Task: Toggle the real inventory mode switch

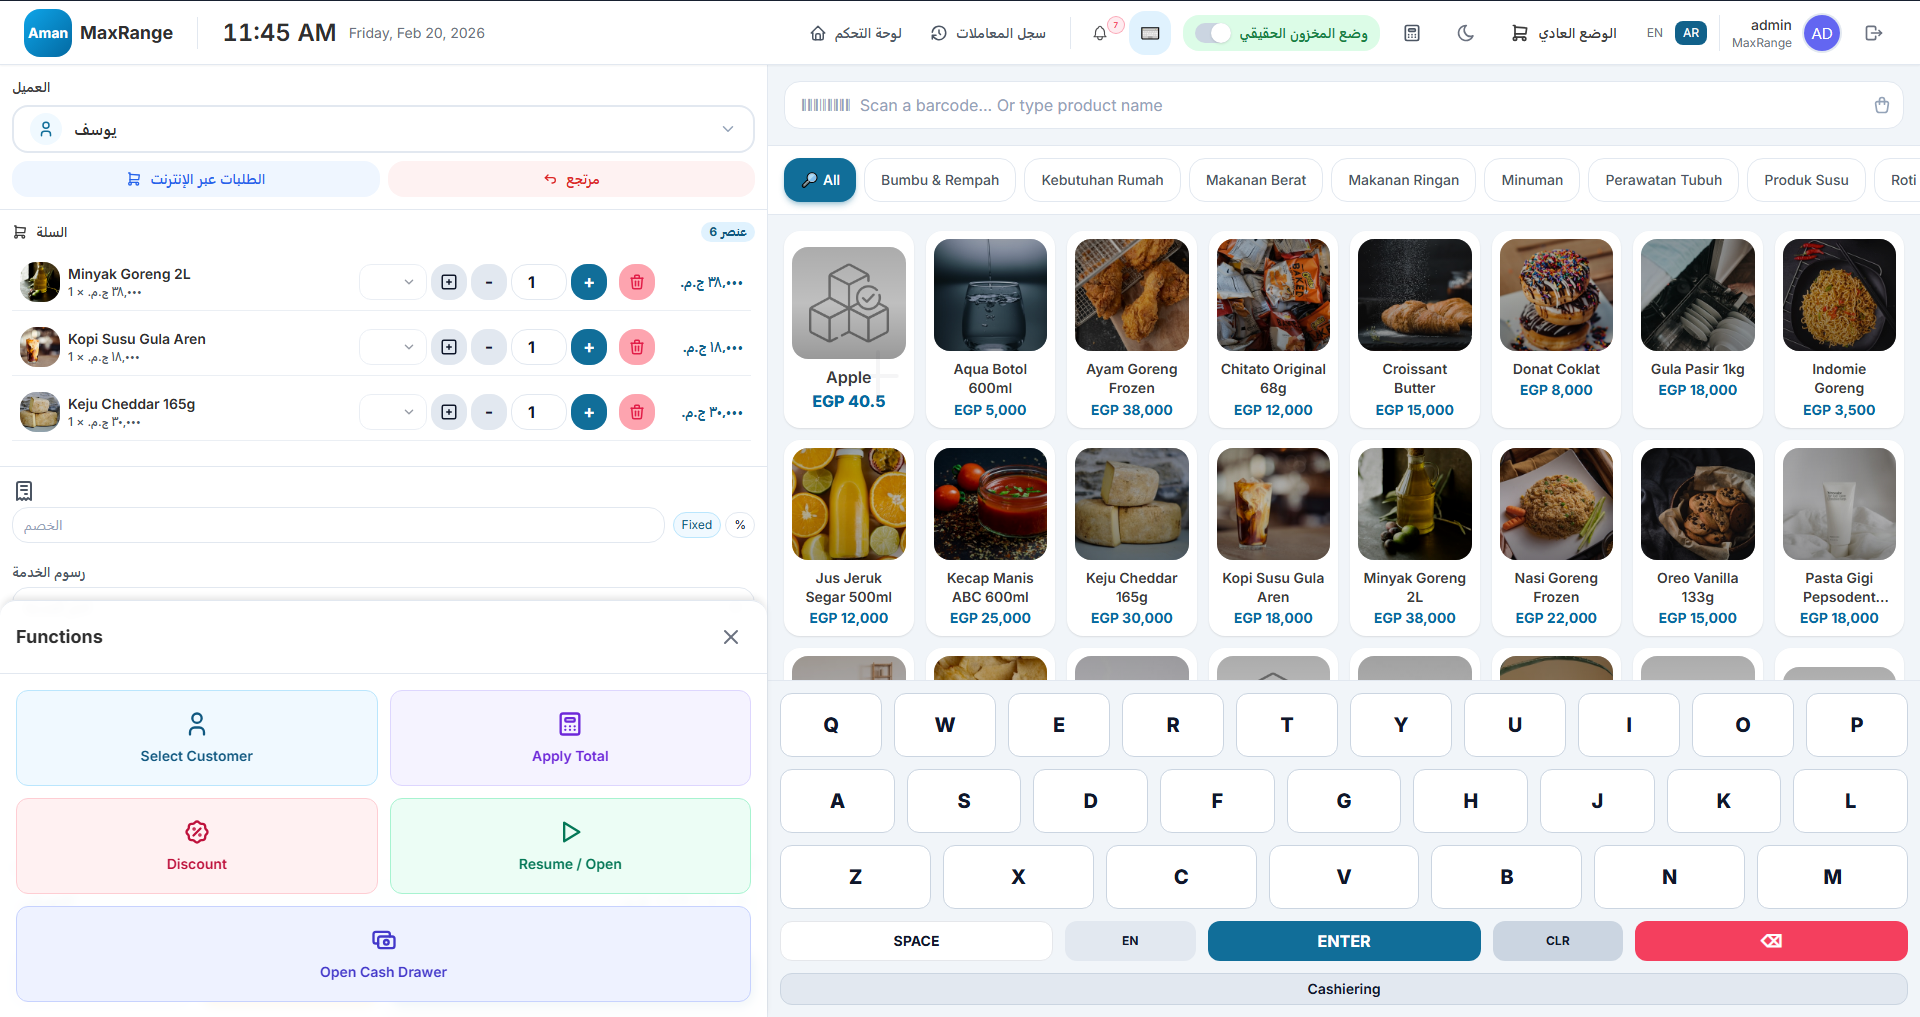Action: 1213,33
